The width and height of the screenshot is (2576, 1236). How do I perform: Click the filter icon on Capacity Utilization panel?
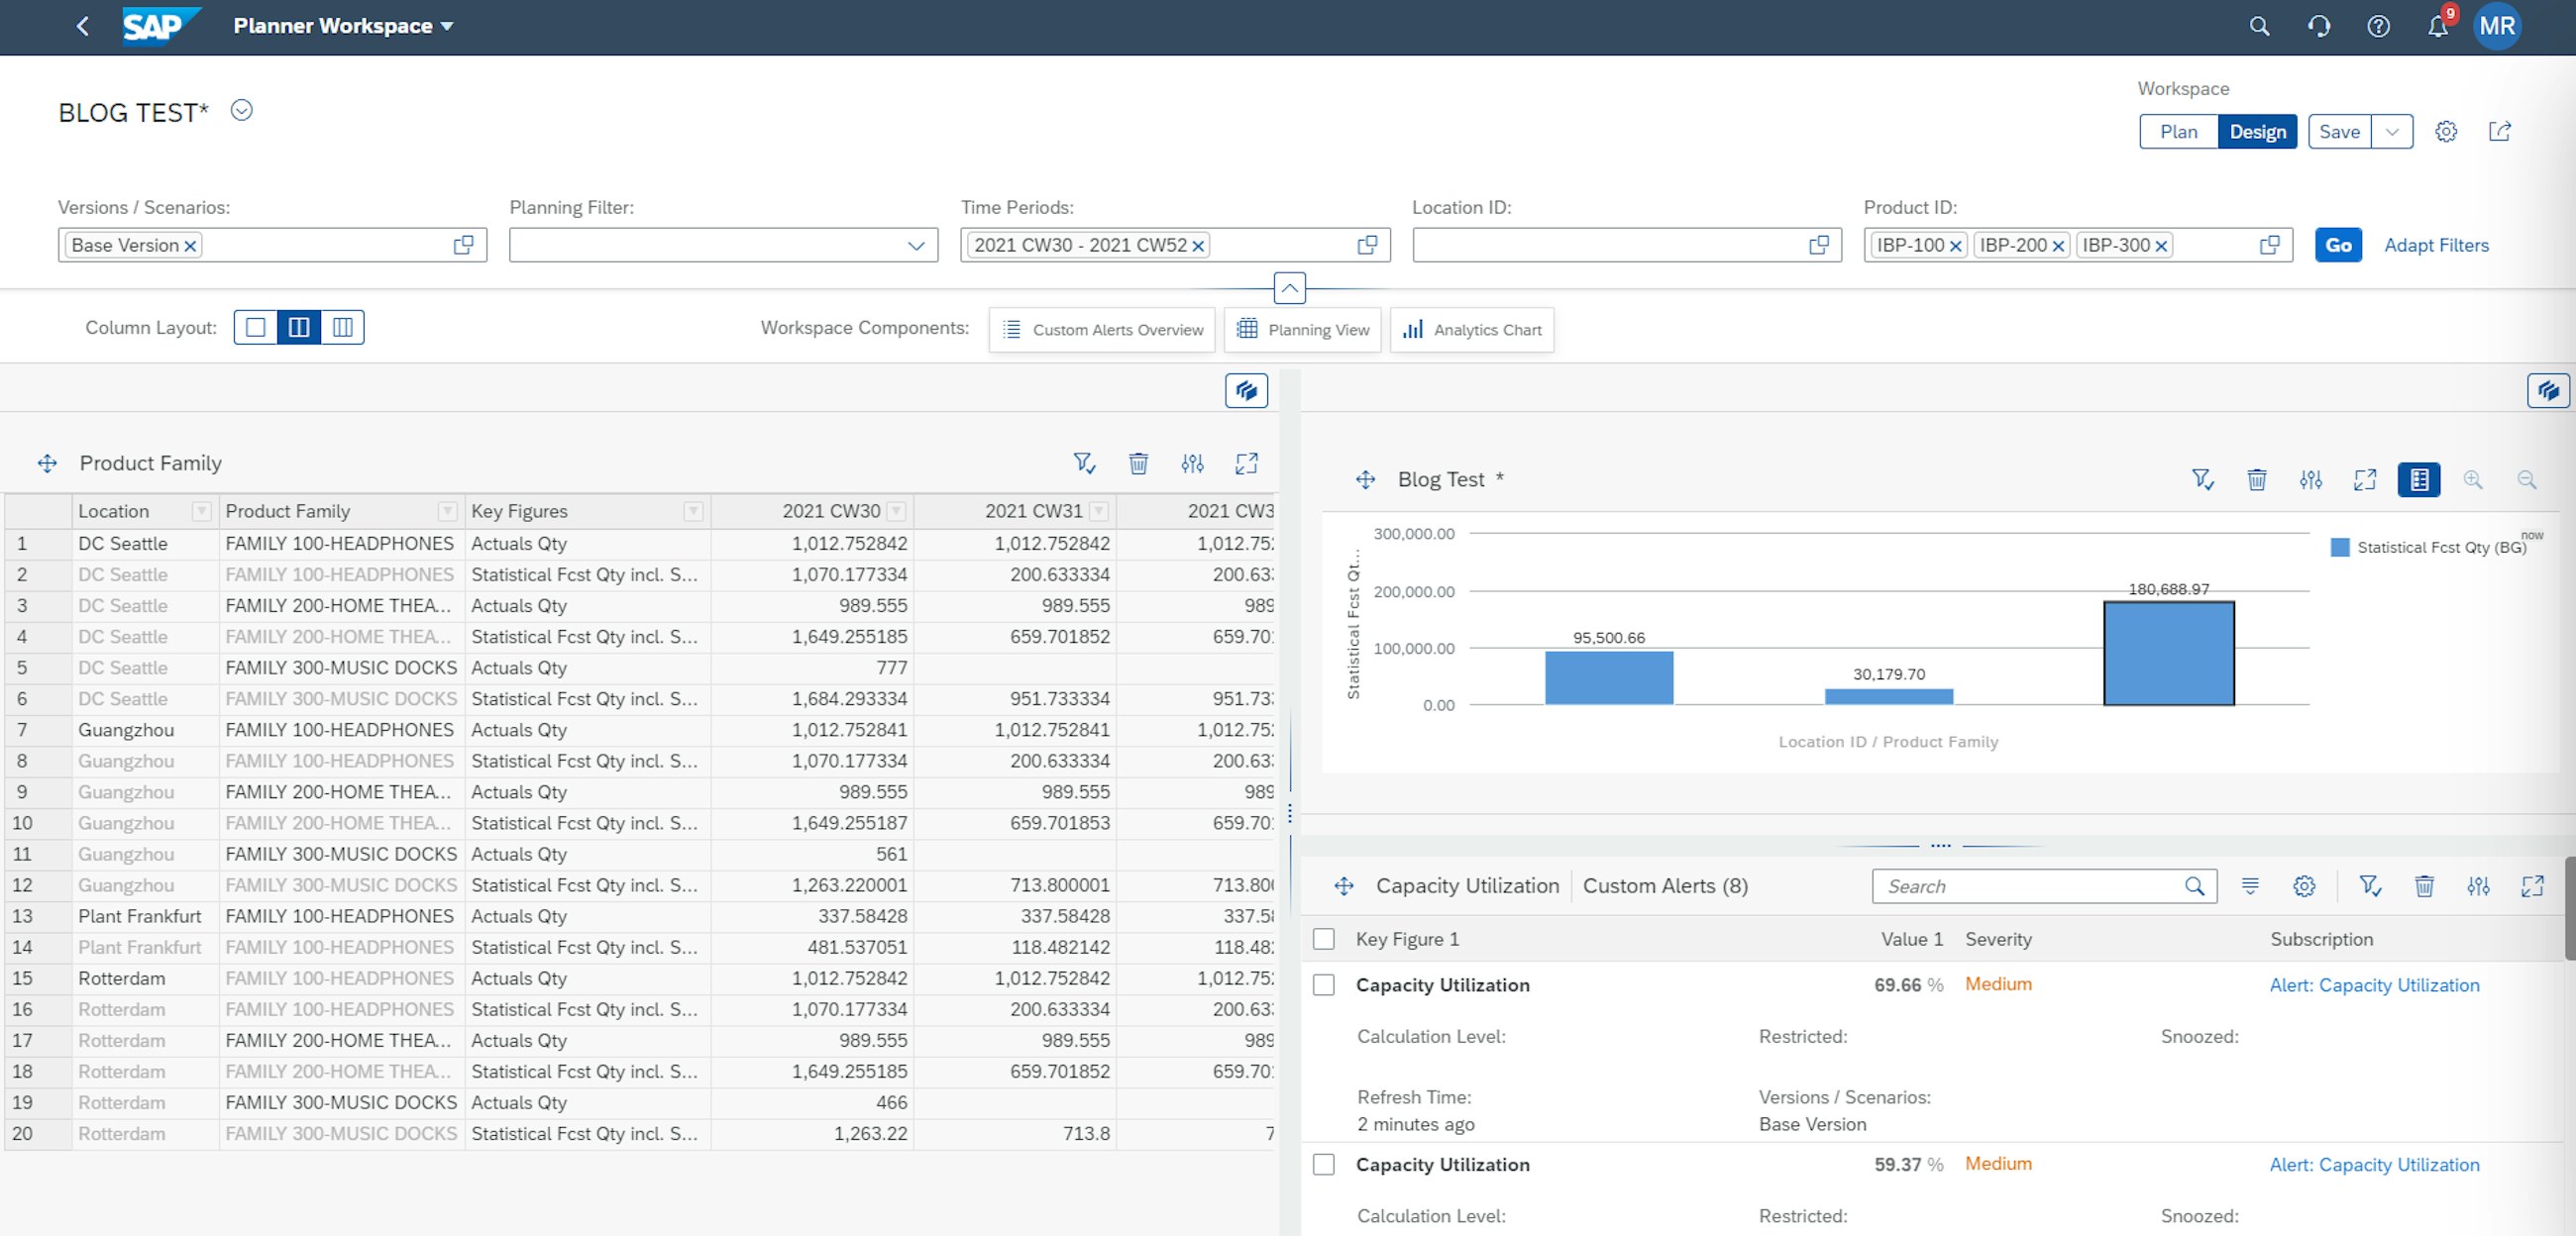(x=2371, y=884)
